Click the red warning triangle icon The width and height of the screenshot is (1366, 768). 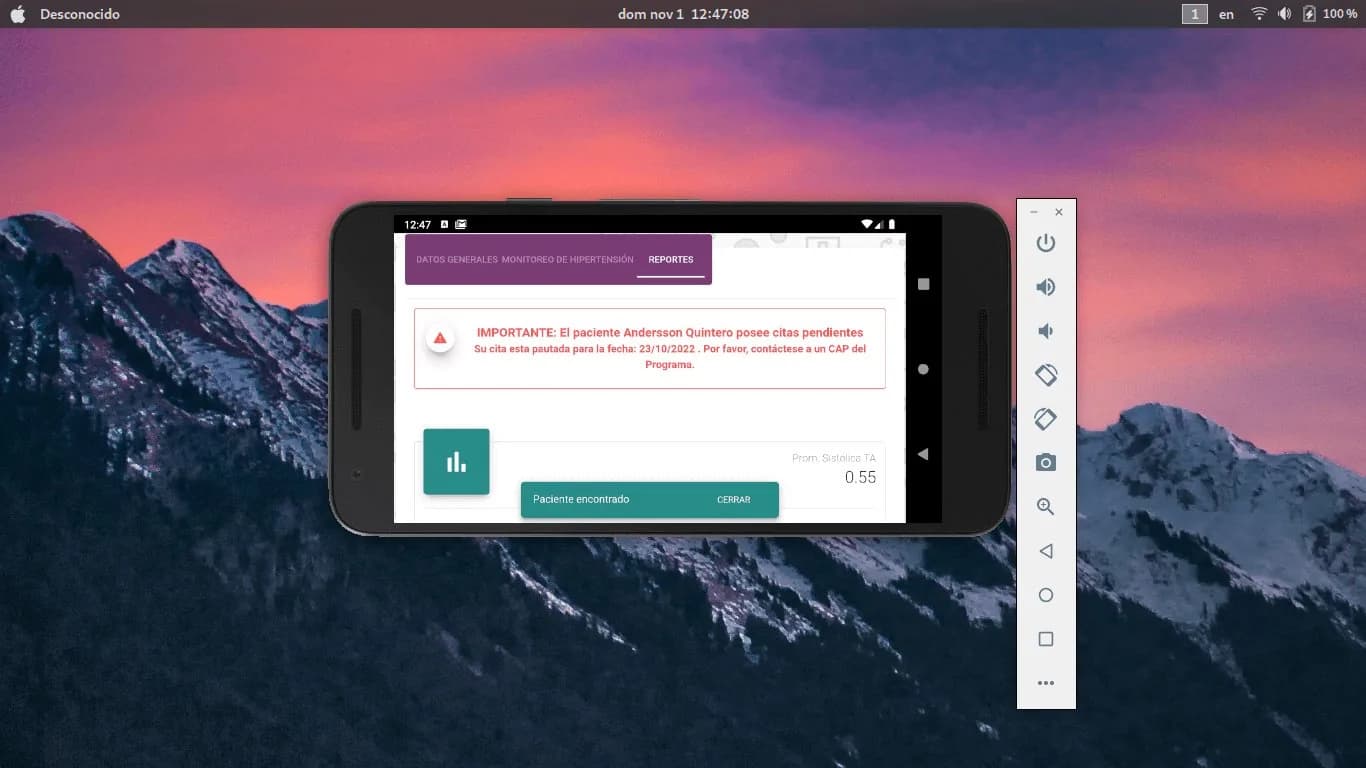click(440, 338)
